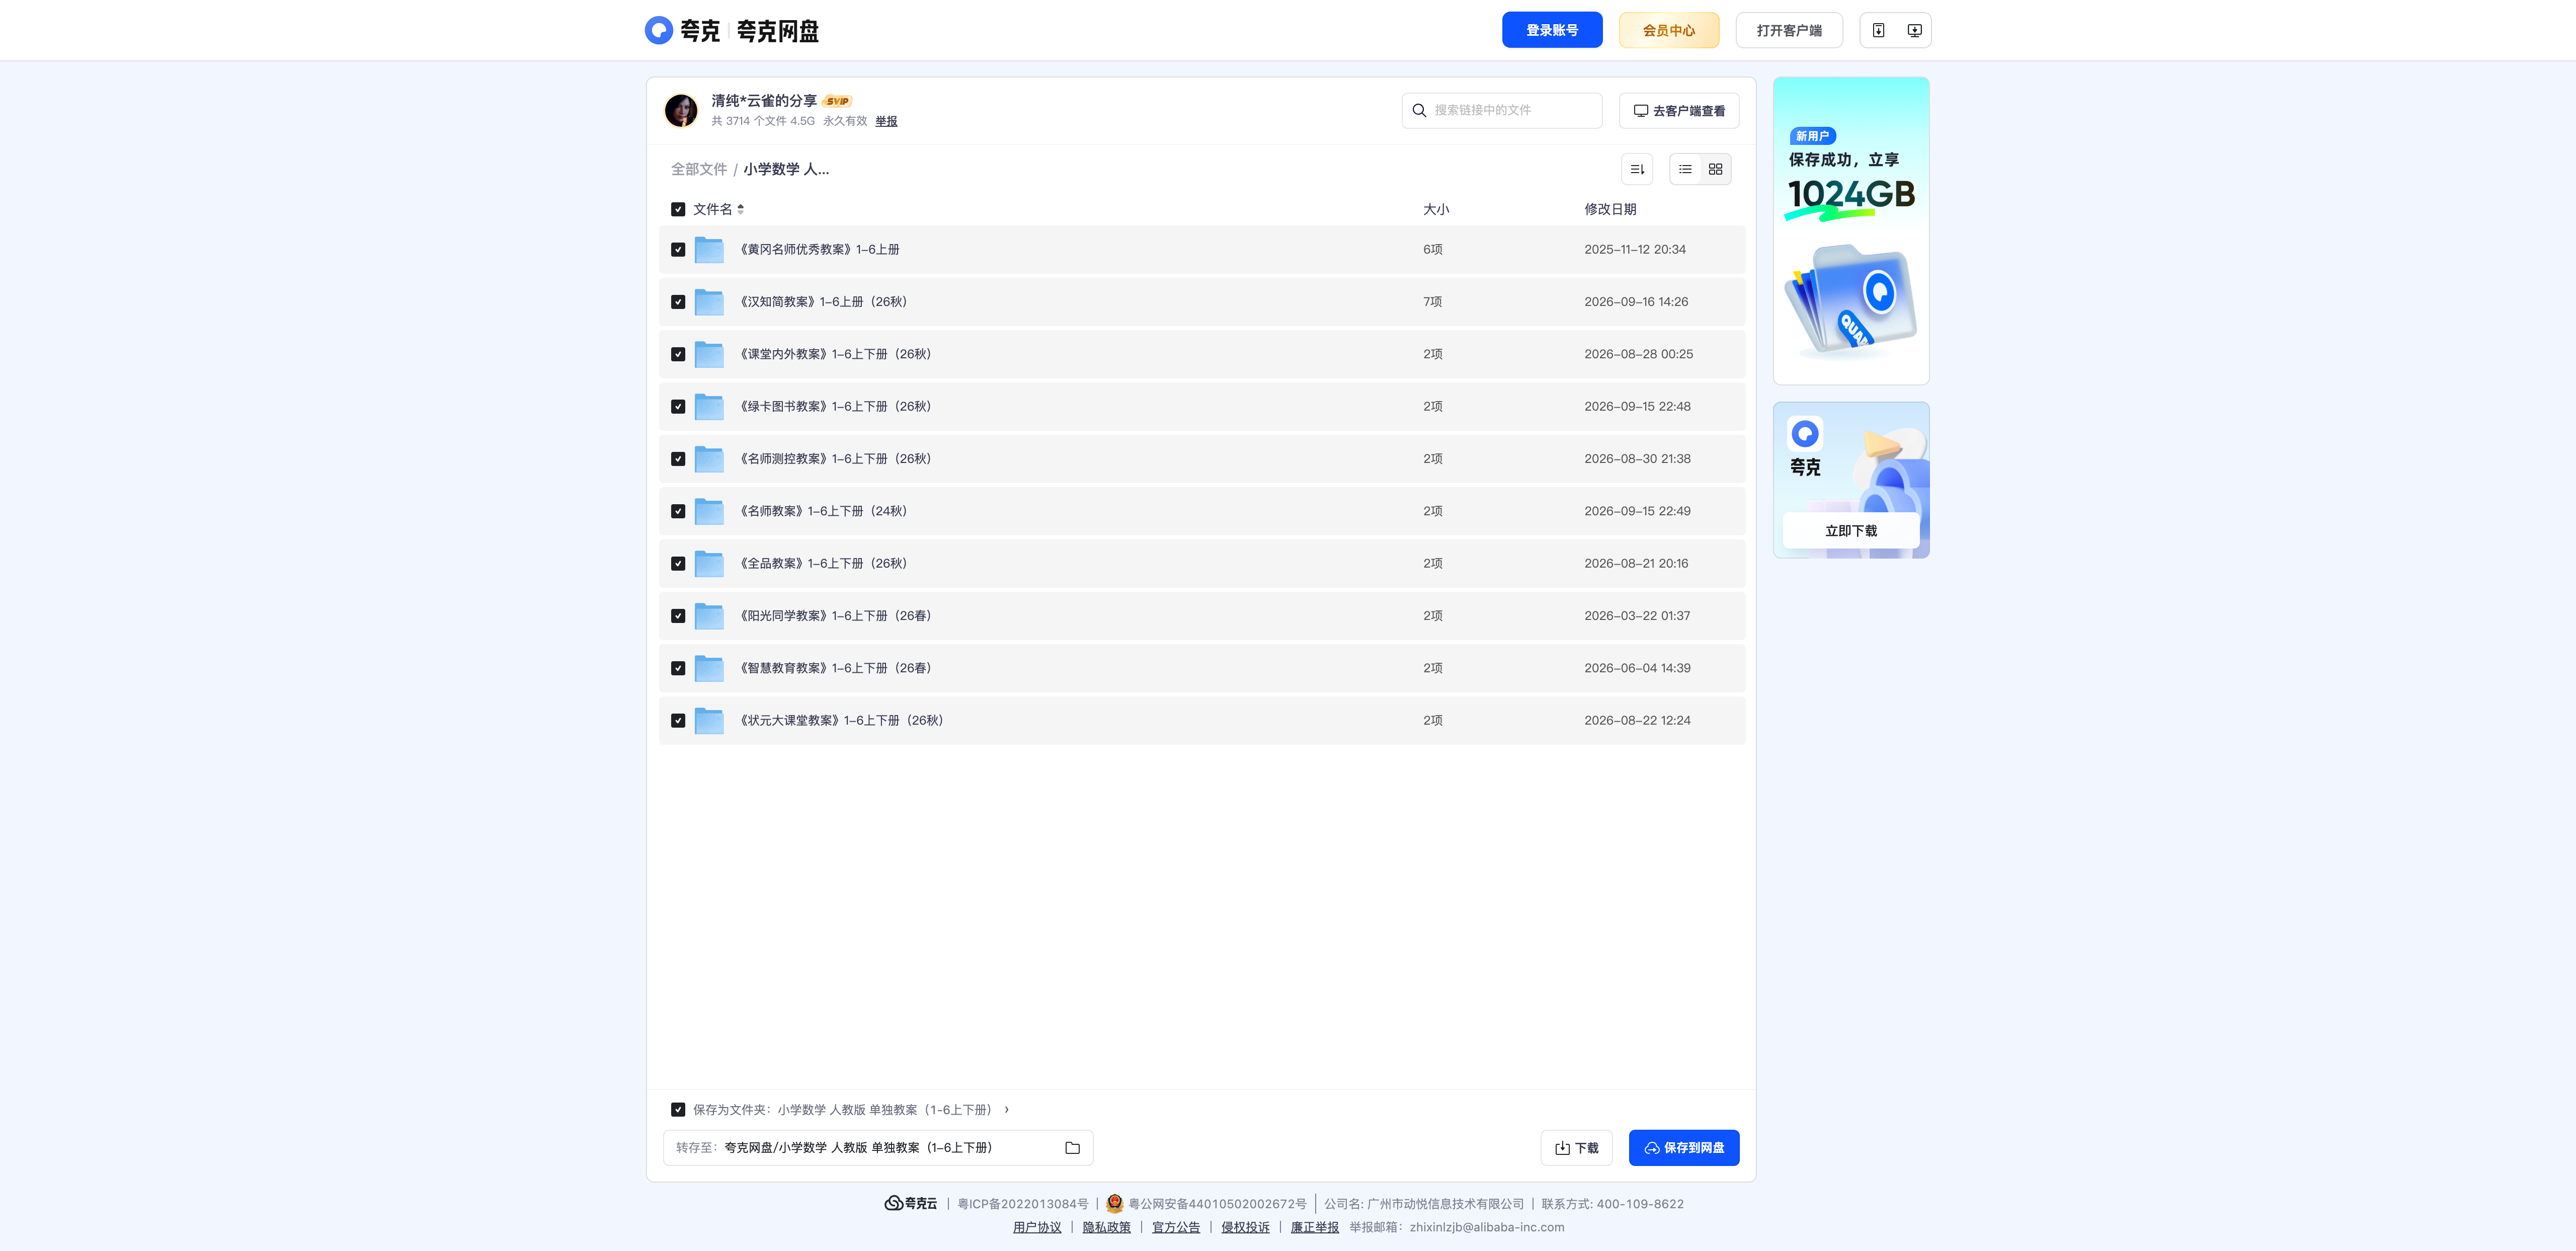Open 《智慧教育教案》1-6上下册 folder name
Image resolution: width=2576 pixels, height=1251 pixels.
pos(835,668)
